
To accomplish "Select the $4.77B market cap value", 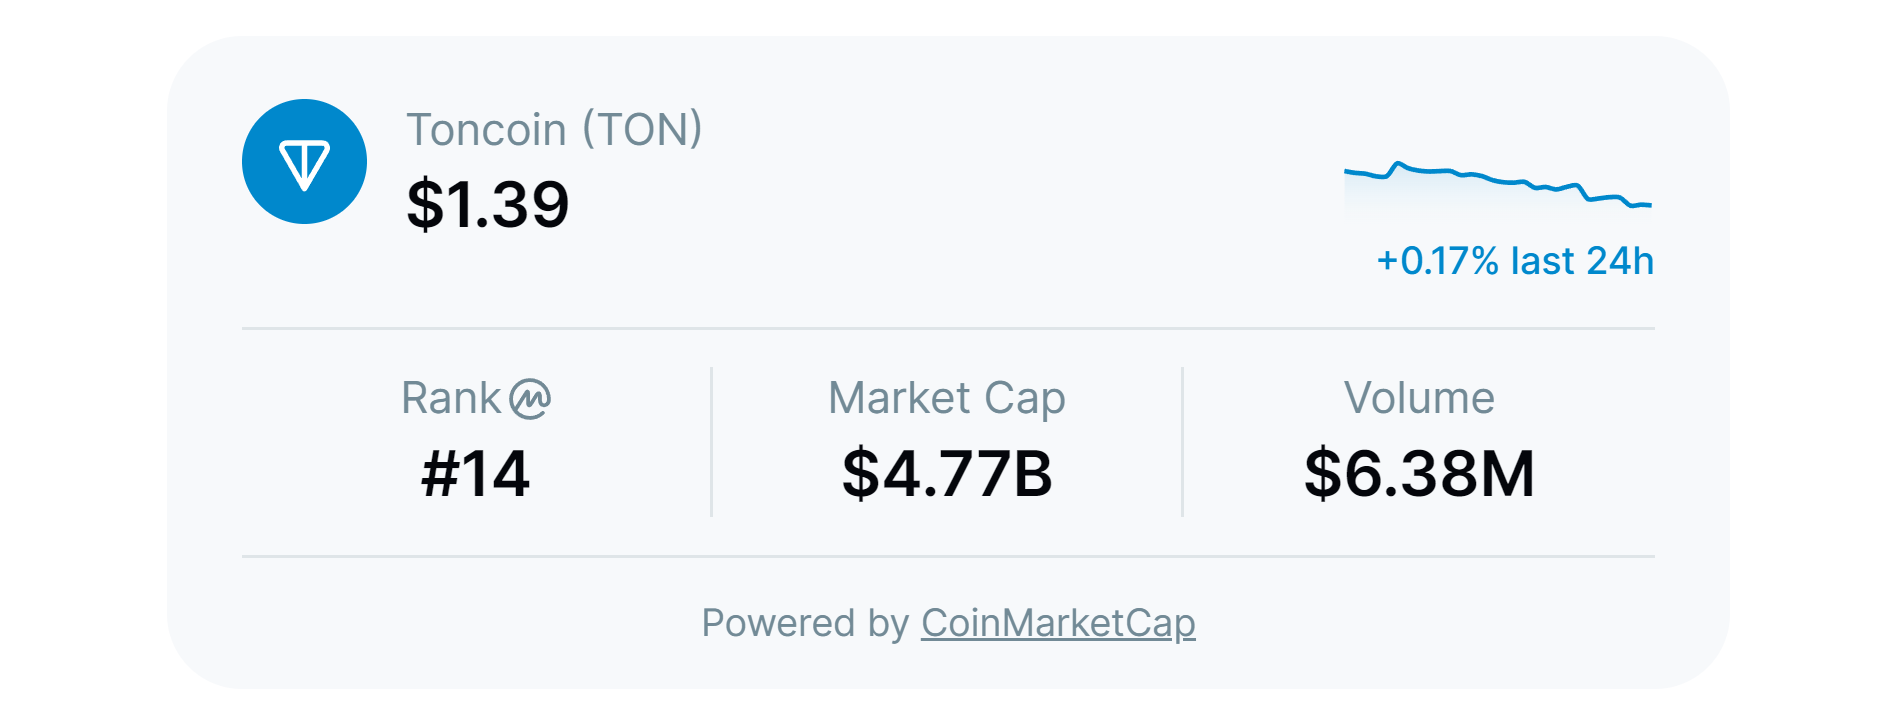I will point(947,473).
